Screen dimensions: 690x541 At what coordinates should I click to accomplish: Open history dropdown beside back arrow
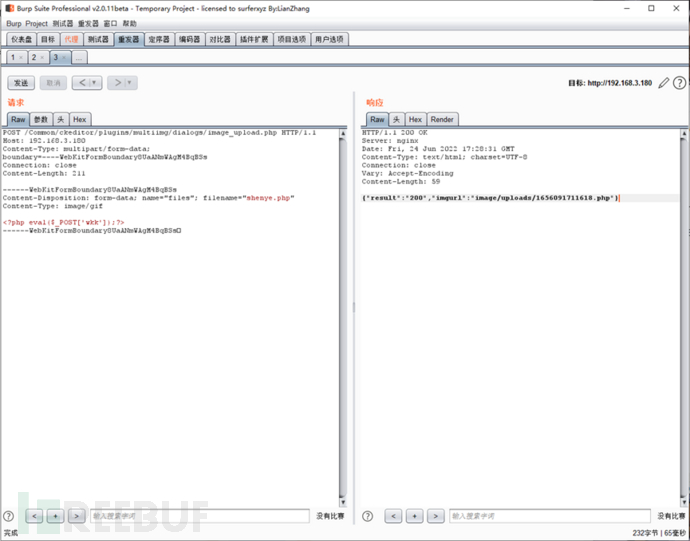(x=94, y=83)
